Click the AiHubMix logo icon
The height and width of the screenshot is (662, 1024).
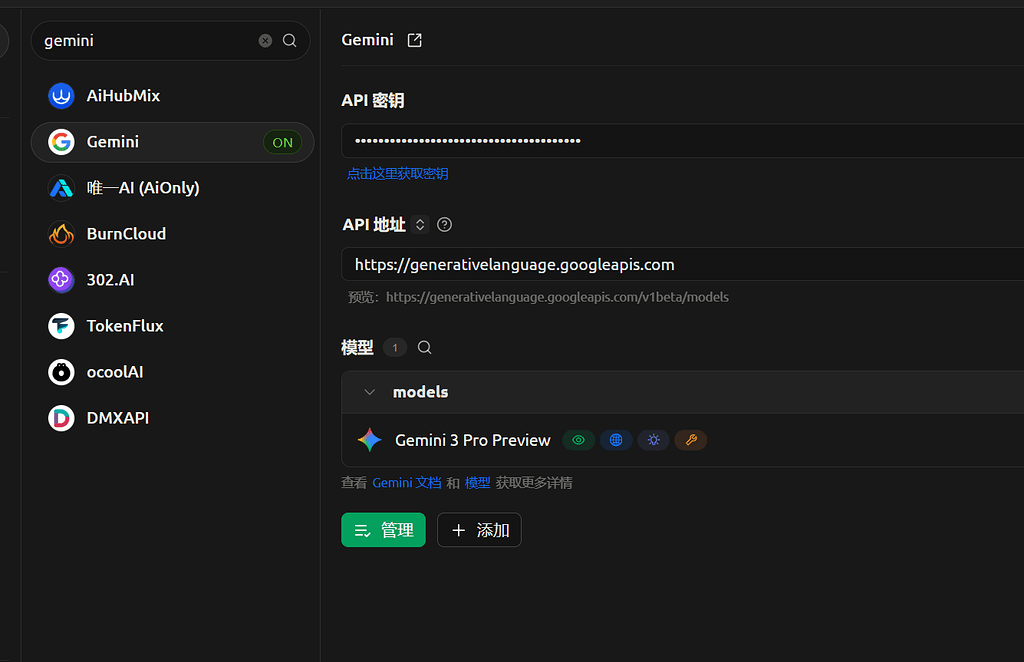click(x=61, y=96)
